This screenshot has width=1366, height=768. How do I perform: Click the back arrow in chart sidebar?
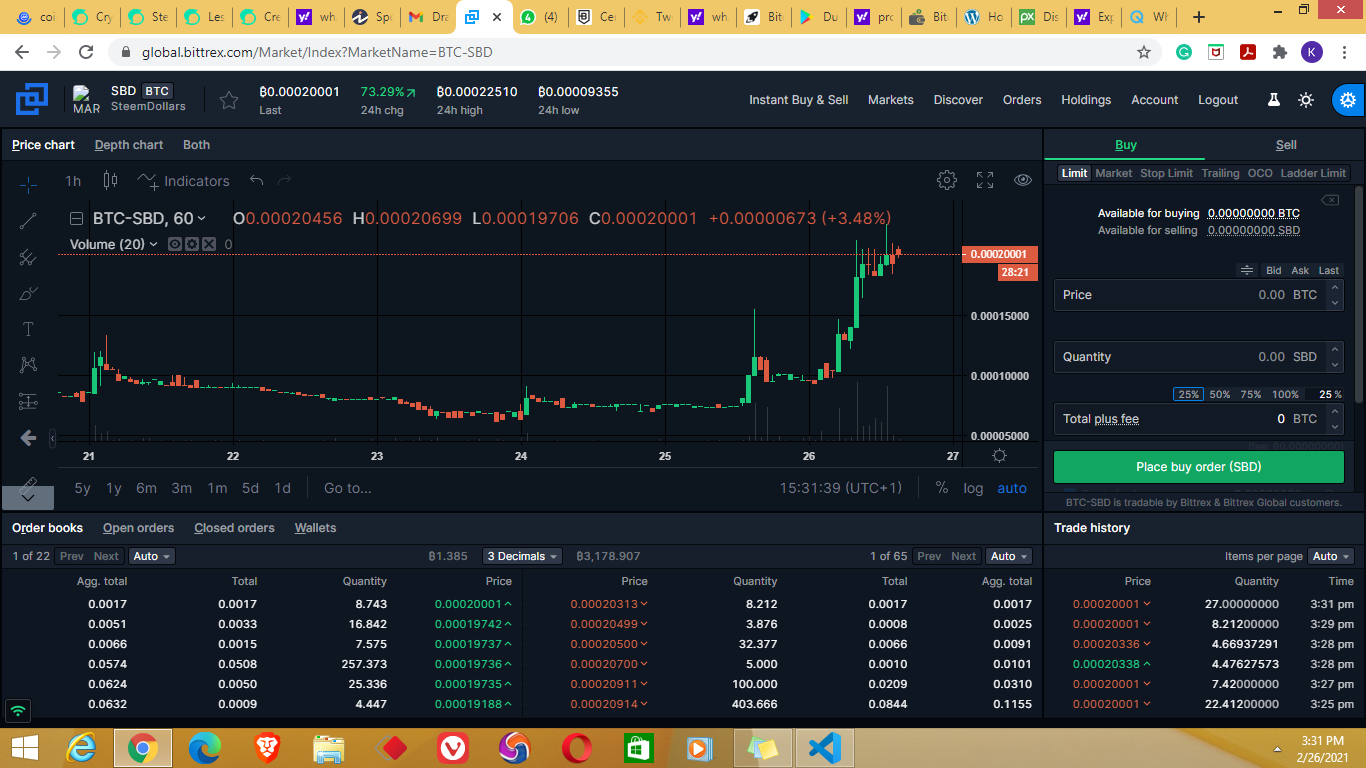(x=28, y=438)
